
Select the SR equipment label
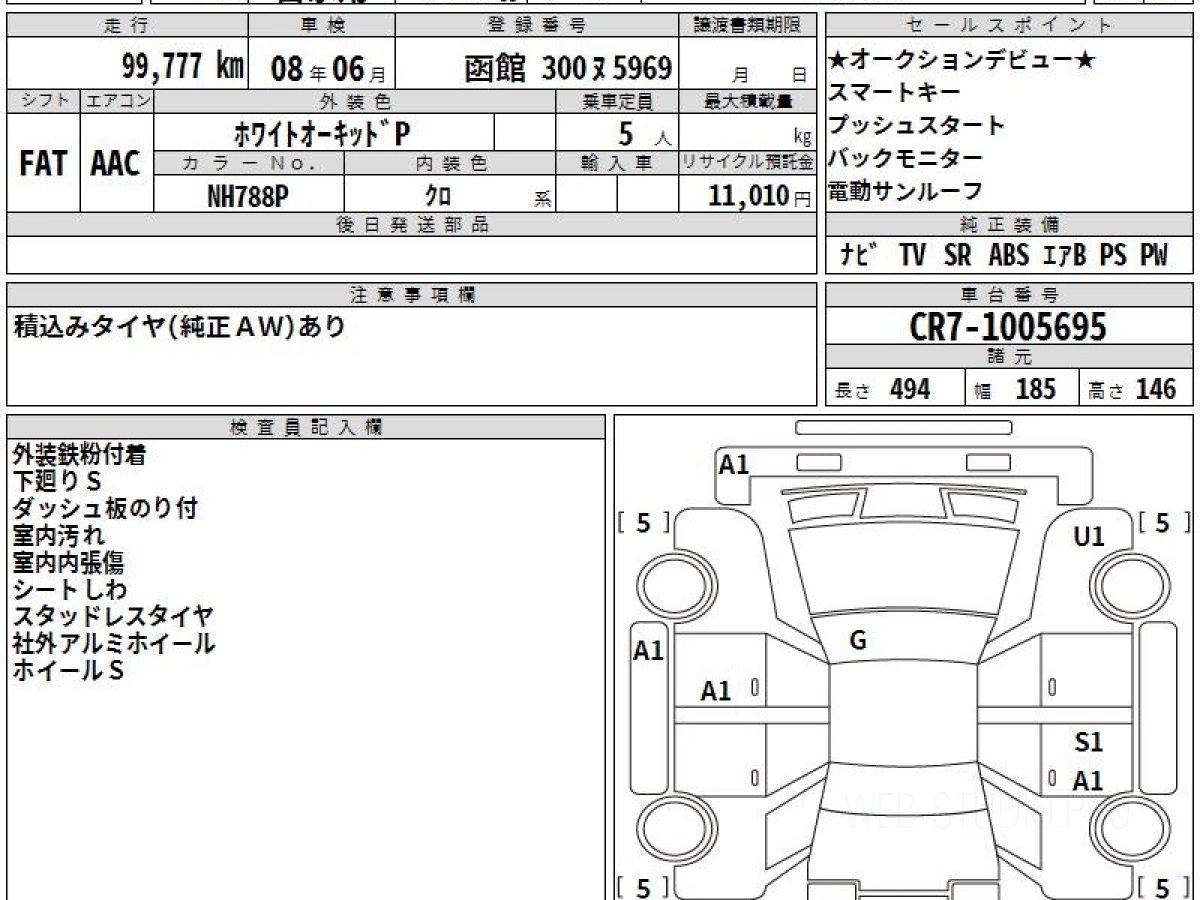(958, 255)
